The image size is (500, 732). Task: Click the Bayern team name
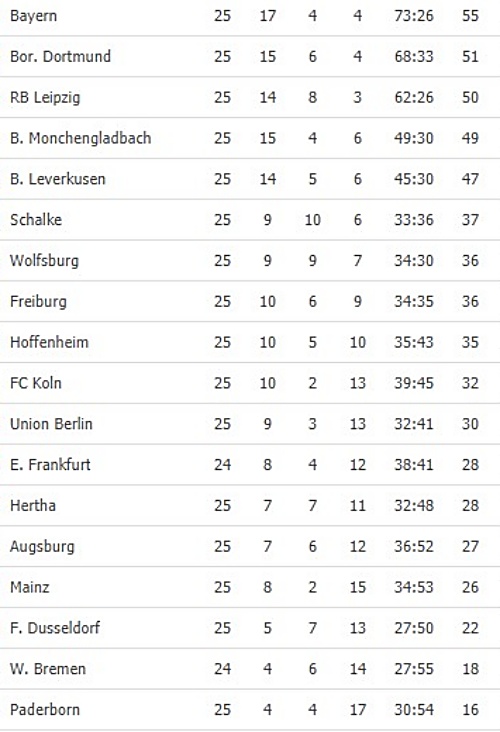(34, 16)
